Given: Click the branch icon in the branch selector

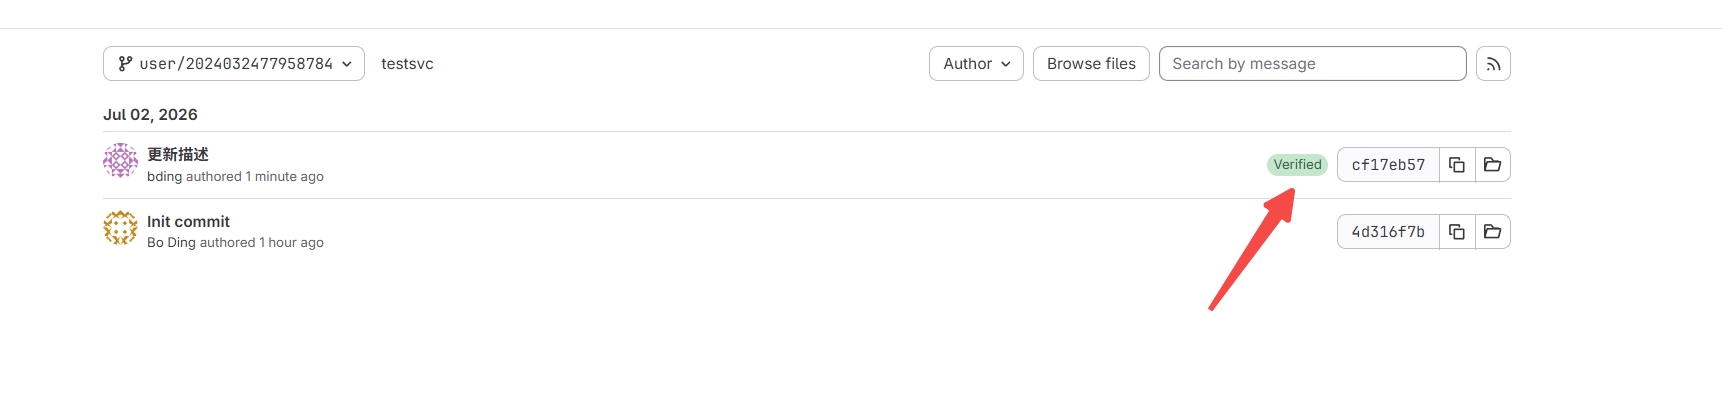Looking at the screenshot, I should tap(125, 64).
